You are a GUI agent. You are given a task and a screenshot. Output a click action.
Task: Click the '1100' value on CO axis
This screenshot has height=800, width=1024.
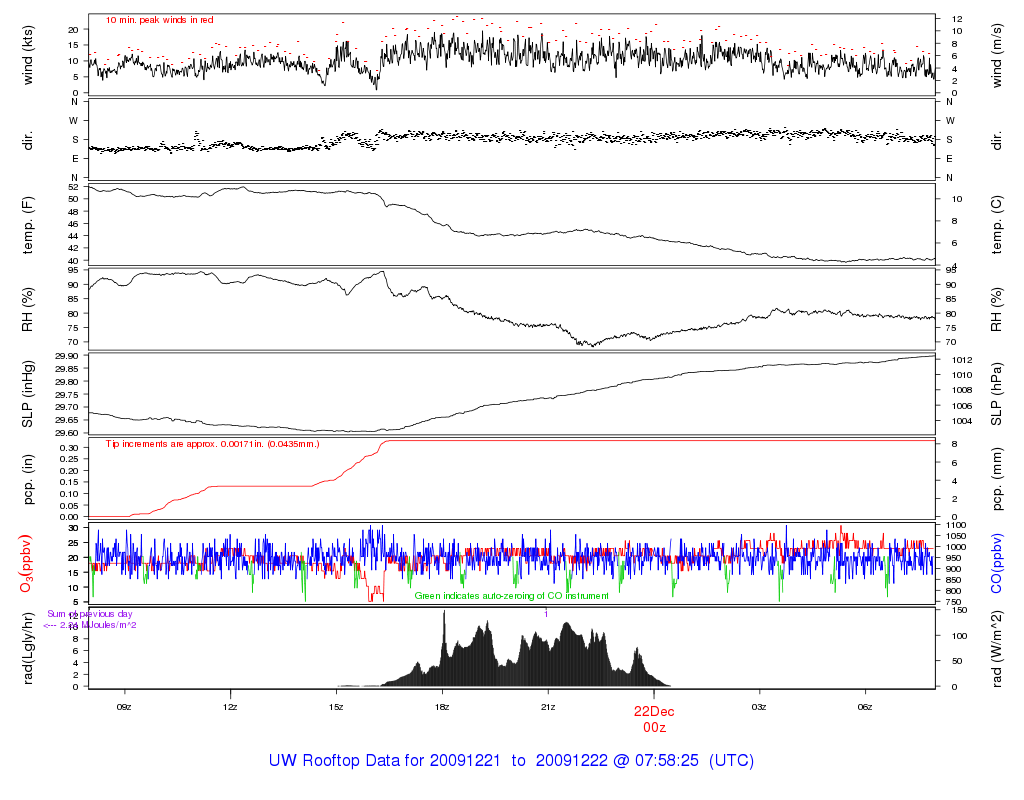click(x=955, y=525)
